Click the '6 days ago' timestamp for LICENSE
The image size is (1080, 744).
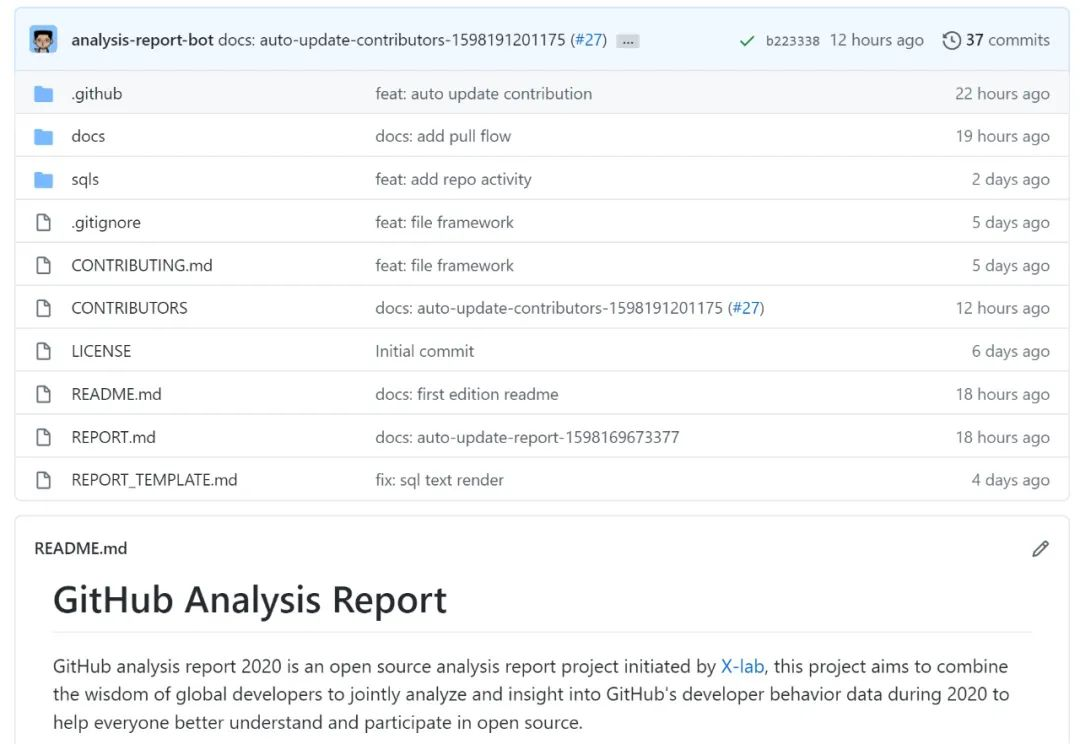click(1010, 351)
